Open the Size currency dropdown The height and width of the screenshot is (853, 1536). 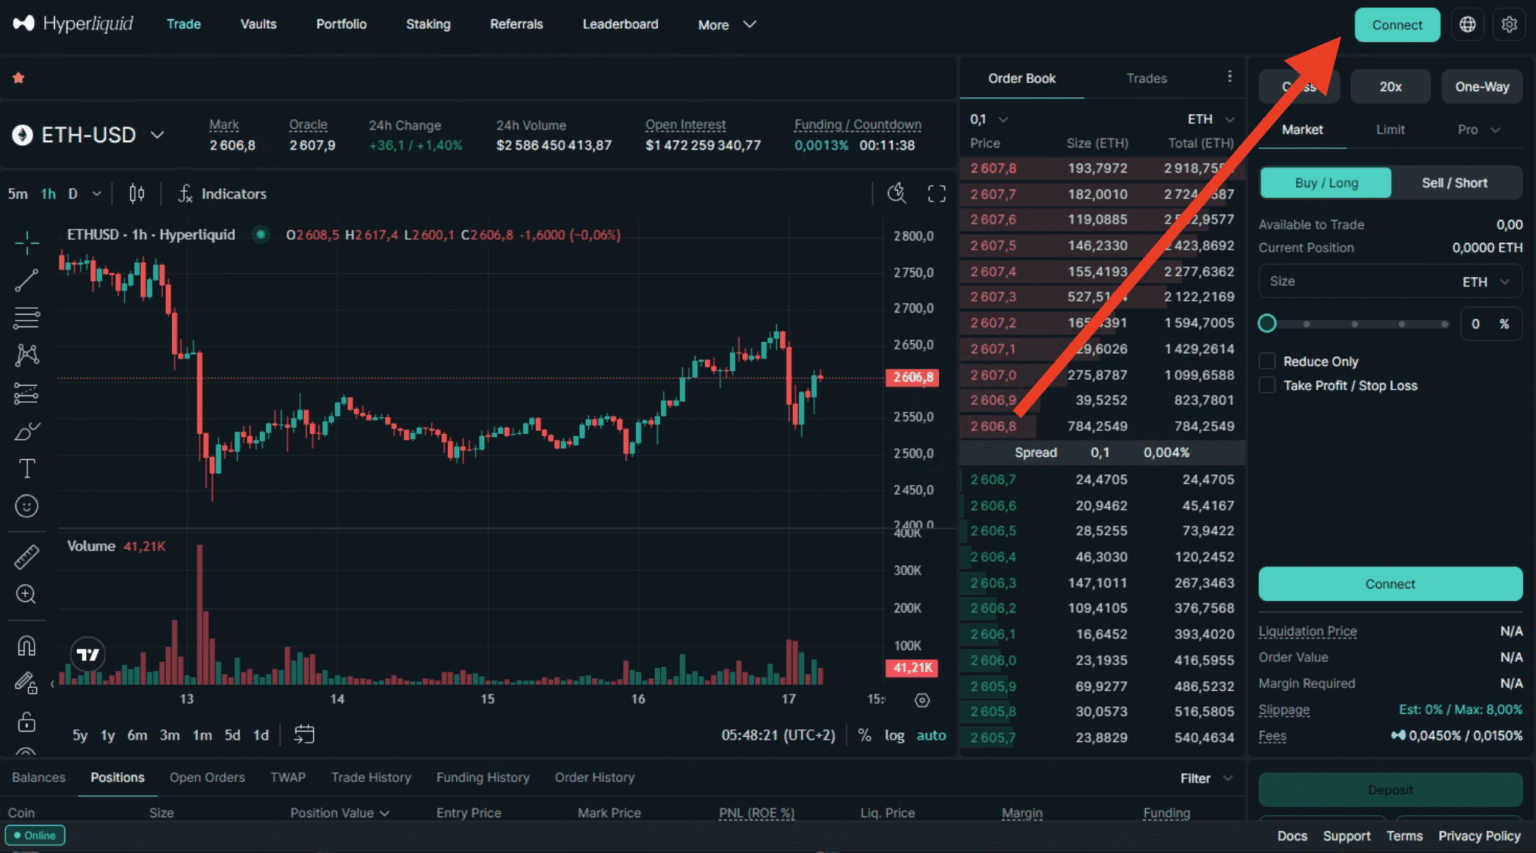(1489, 281)
